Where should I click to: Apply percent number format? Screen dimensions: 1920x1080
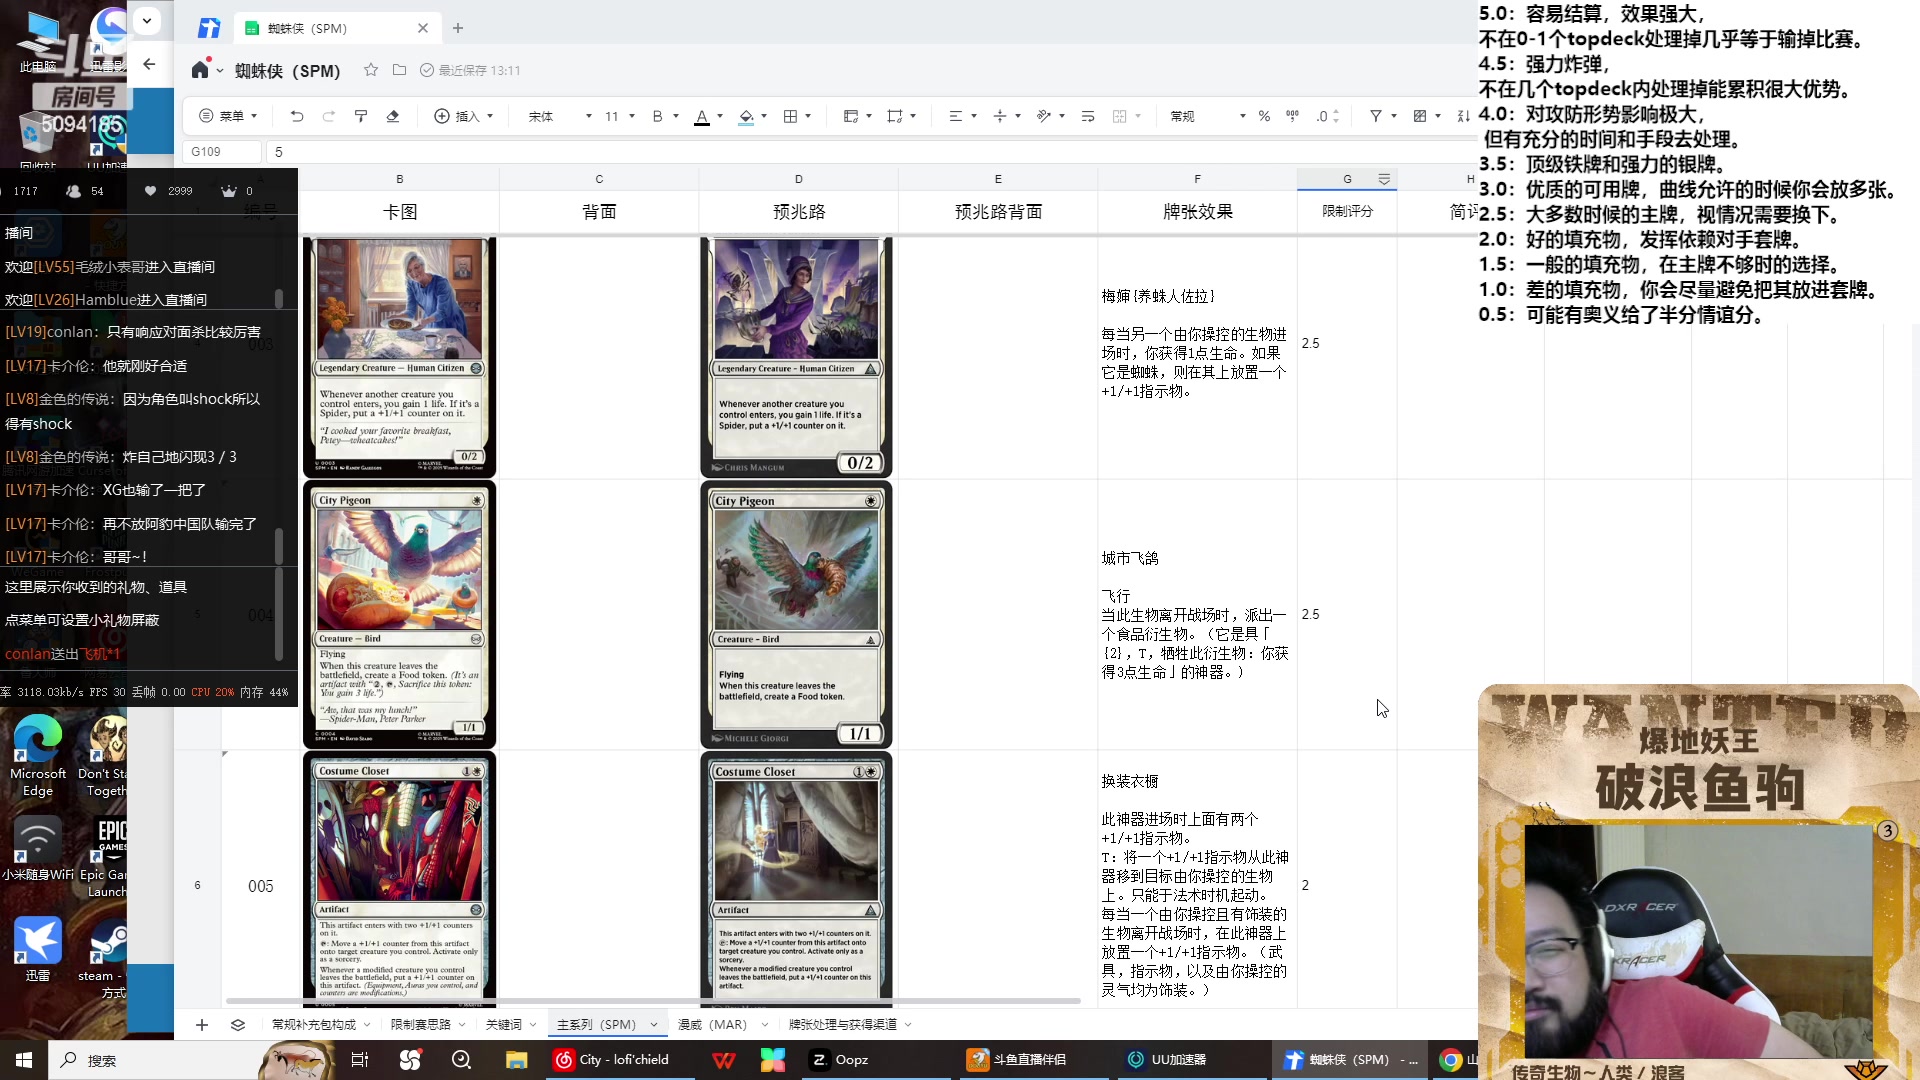click(1264, 116)
